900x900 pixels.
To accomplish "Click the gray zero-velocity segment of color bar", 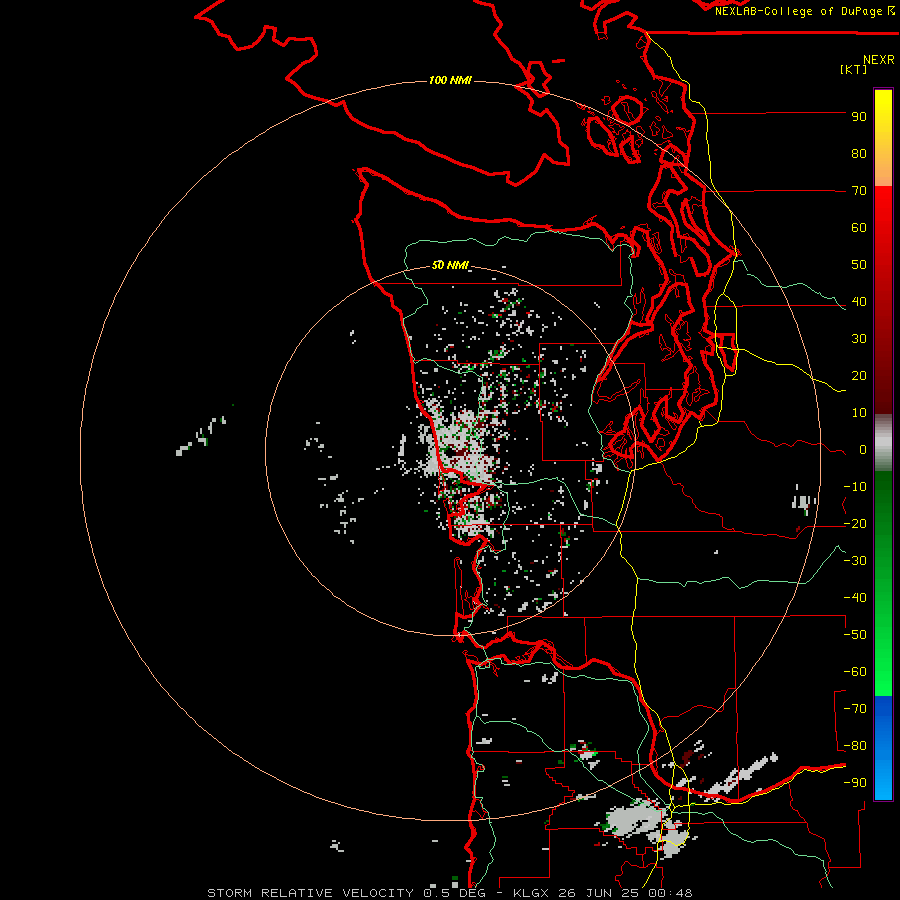I will [x=883, y=443].
